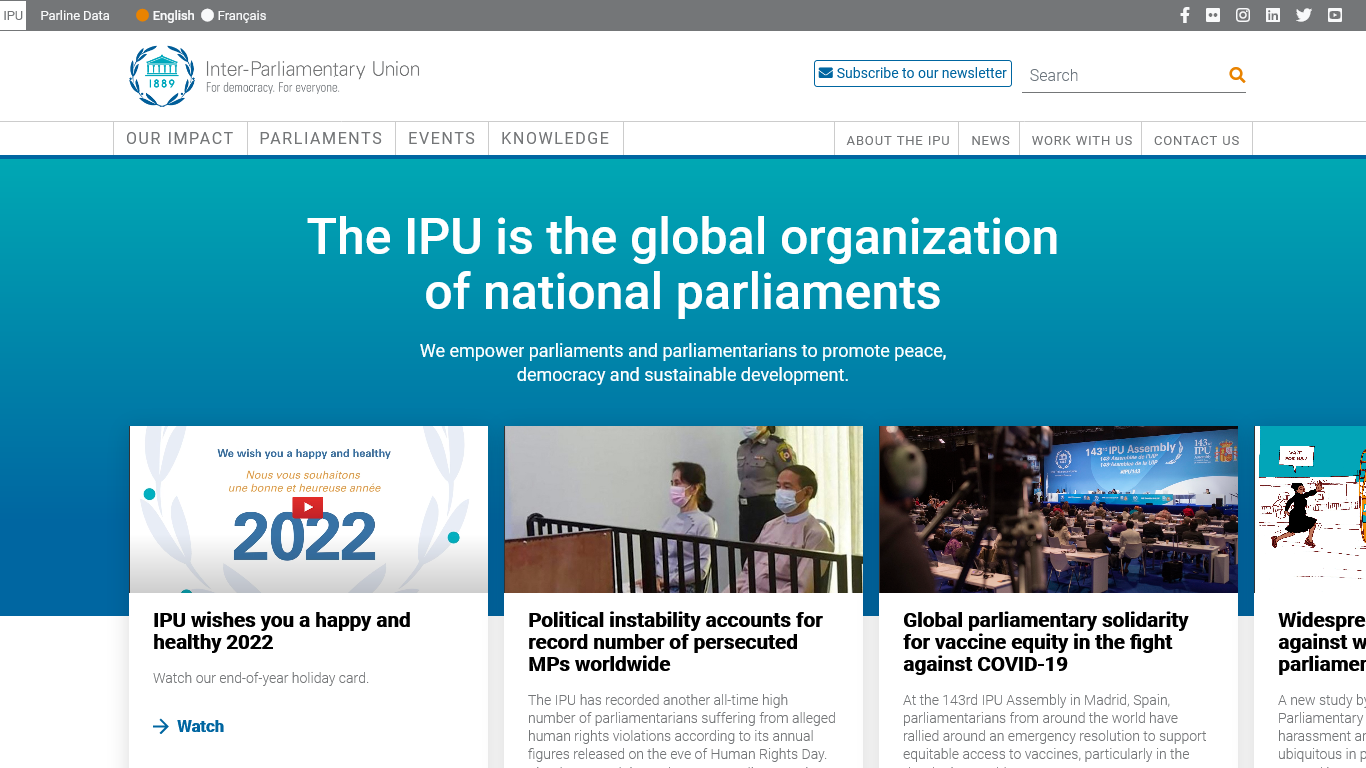Open the EVENTS menu
Screen dimensions: 1366x768
tap(442, 139)
